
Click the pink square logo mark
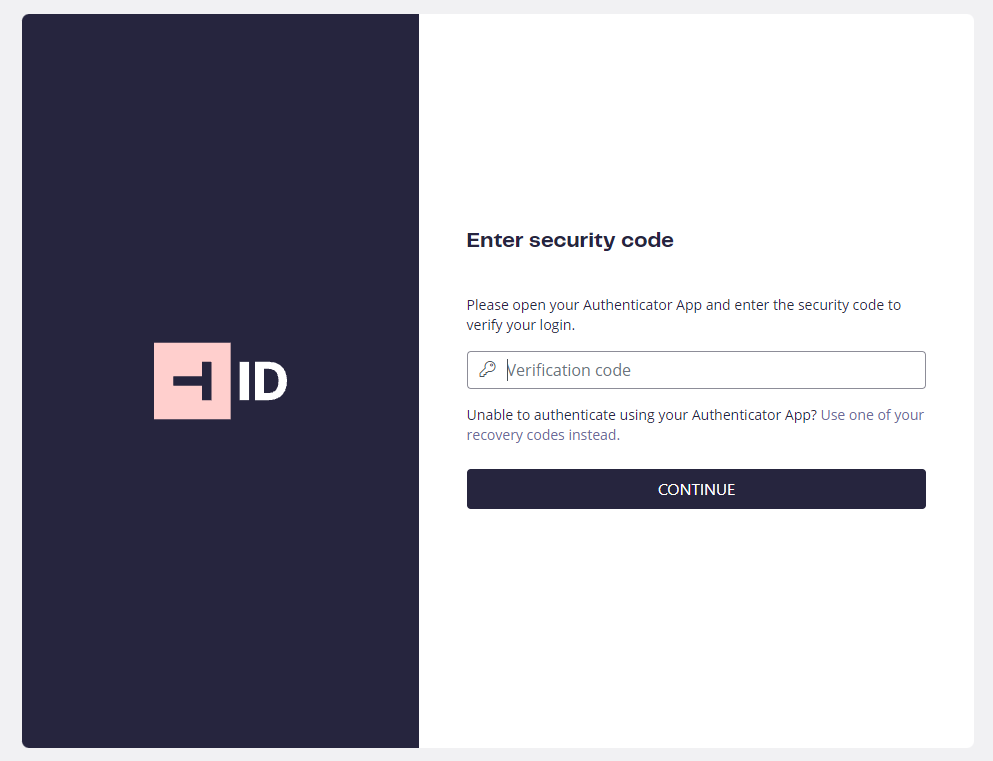[x=192, y=380]
